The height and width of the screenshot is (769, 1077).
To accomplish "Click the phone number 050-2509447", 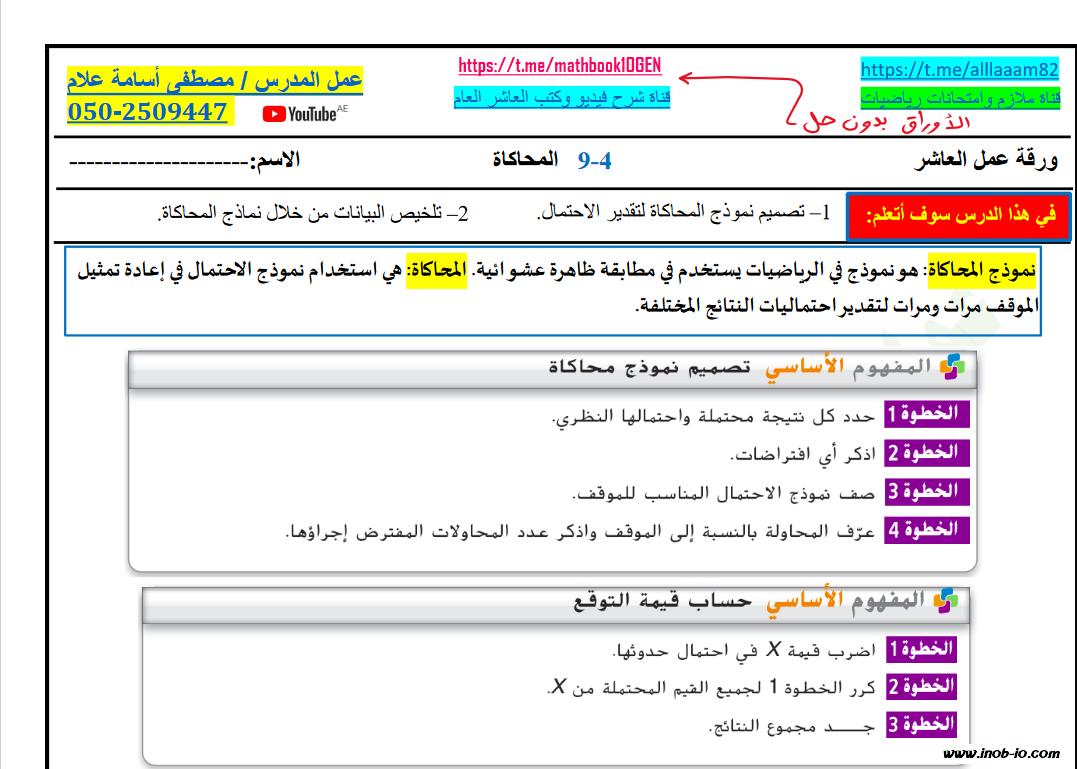I will pos(148,111).
